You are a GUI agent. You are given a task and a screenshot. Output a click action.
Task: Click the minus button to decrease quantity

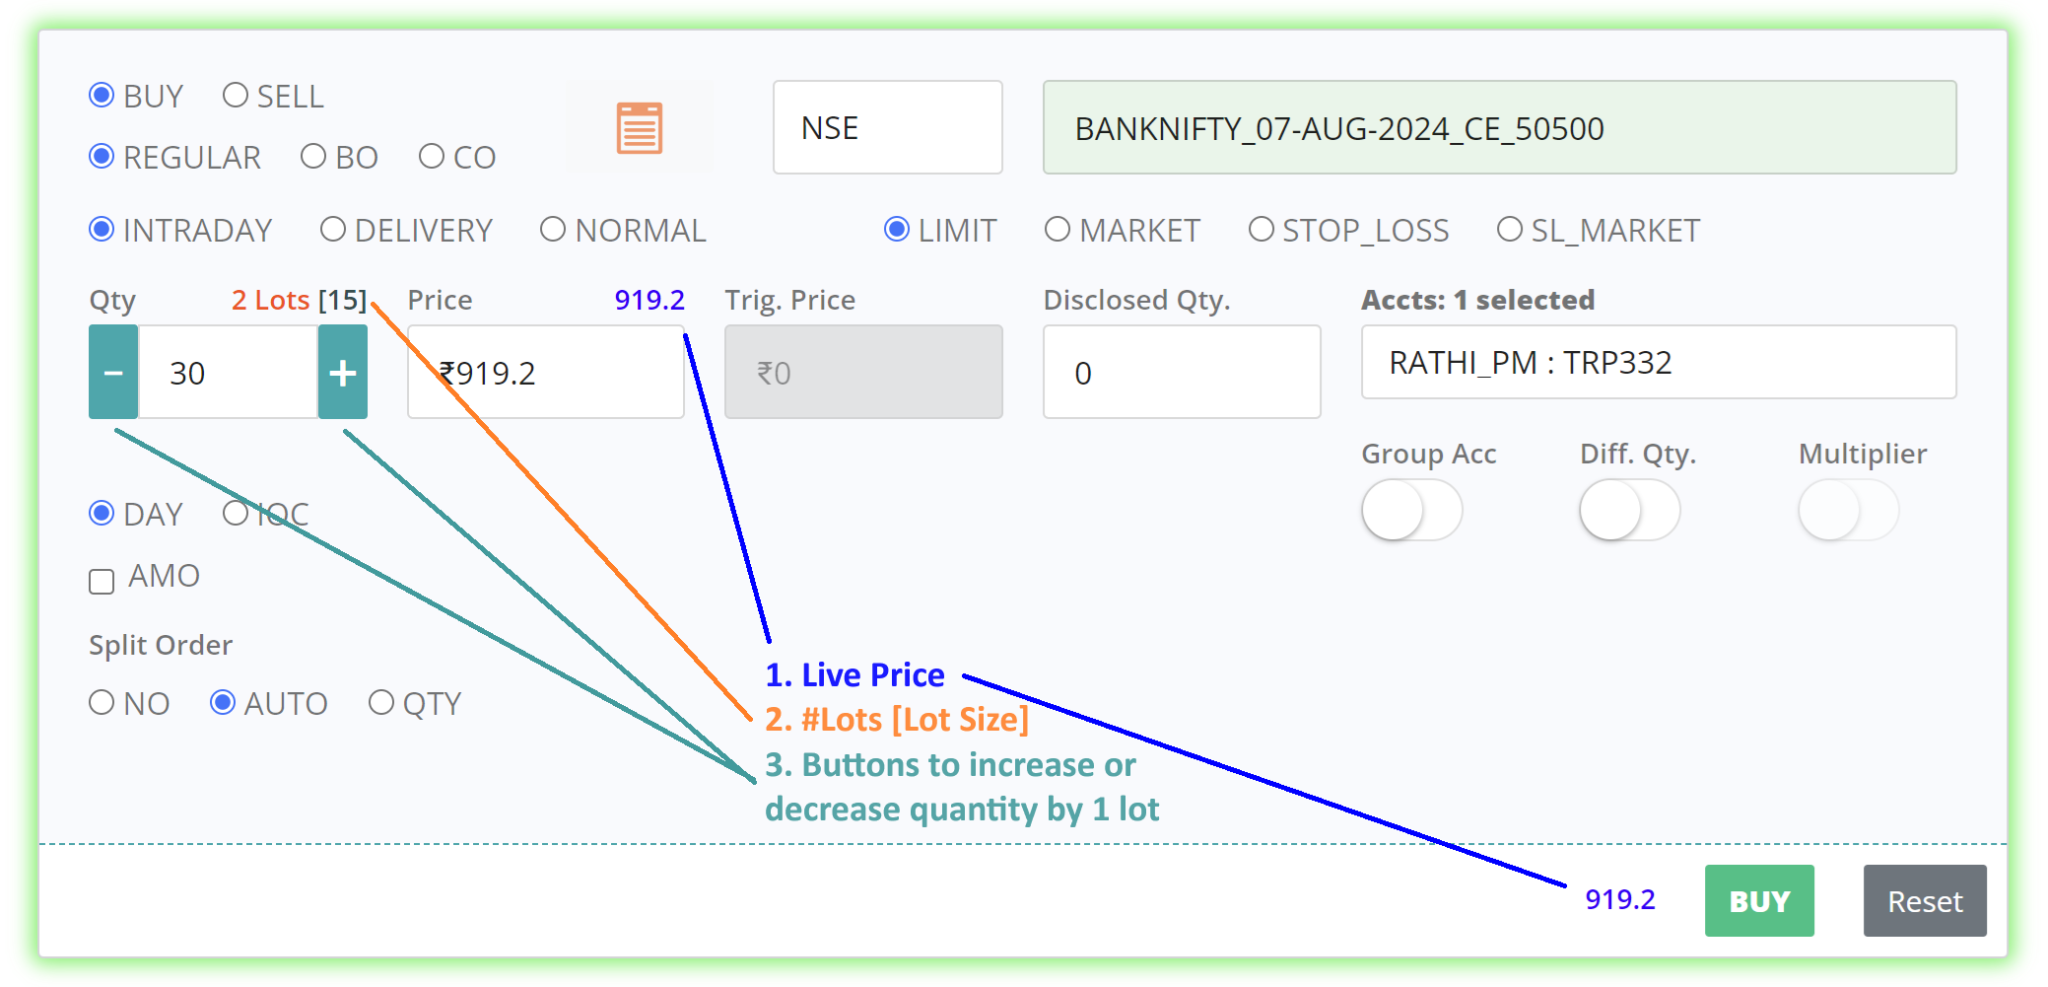113,371
